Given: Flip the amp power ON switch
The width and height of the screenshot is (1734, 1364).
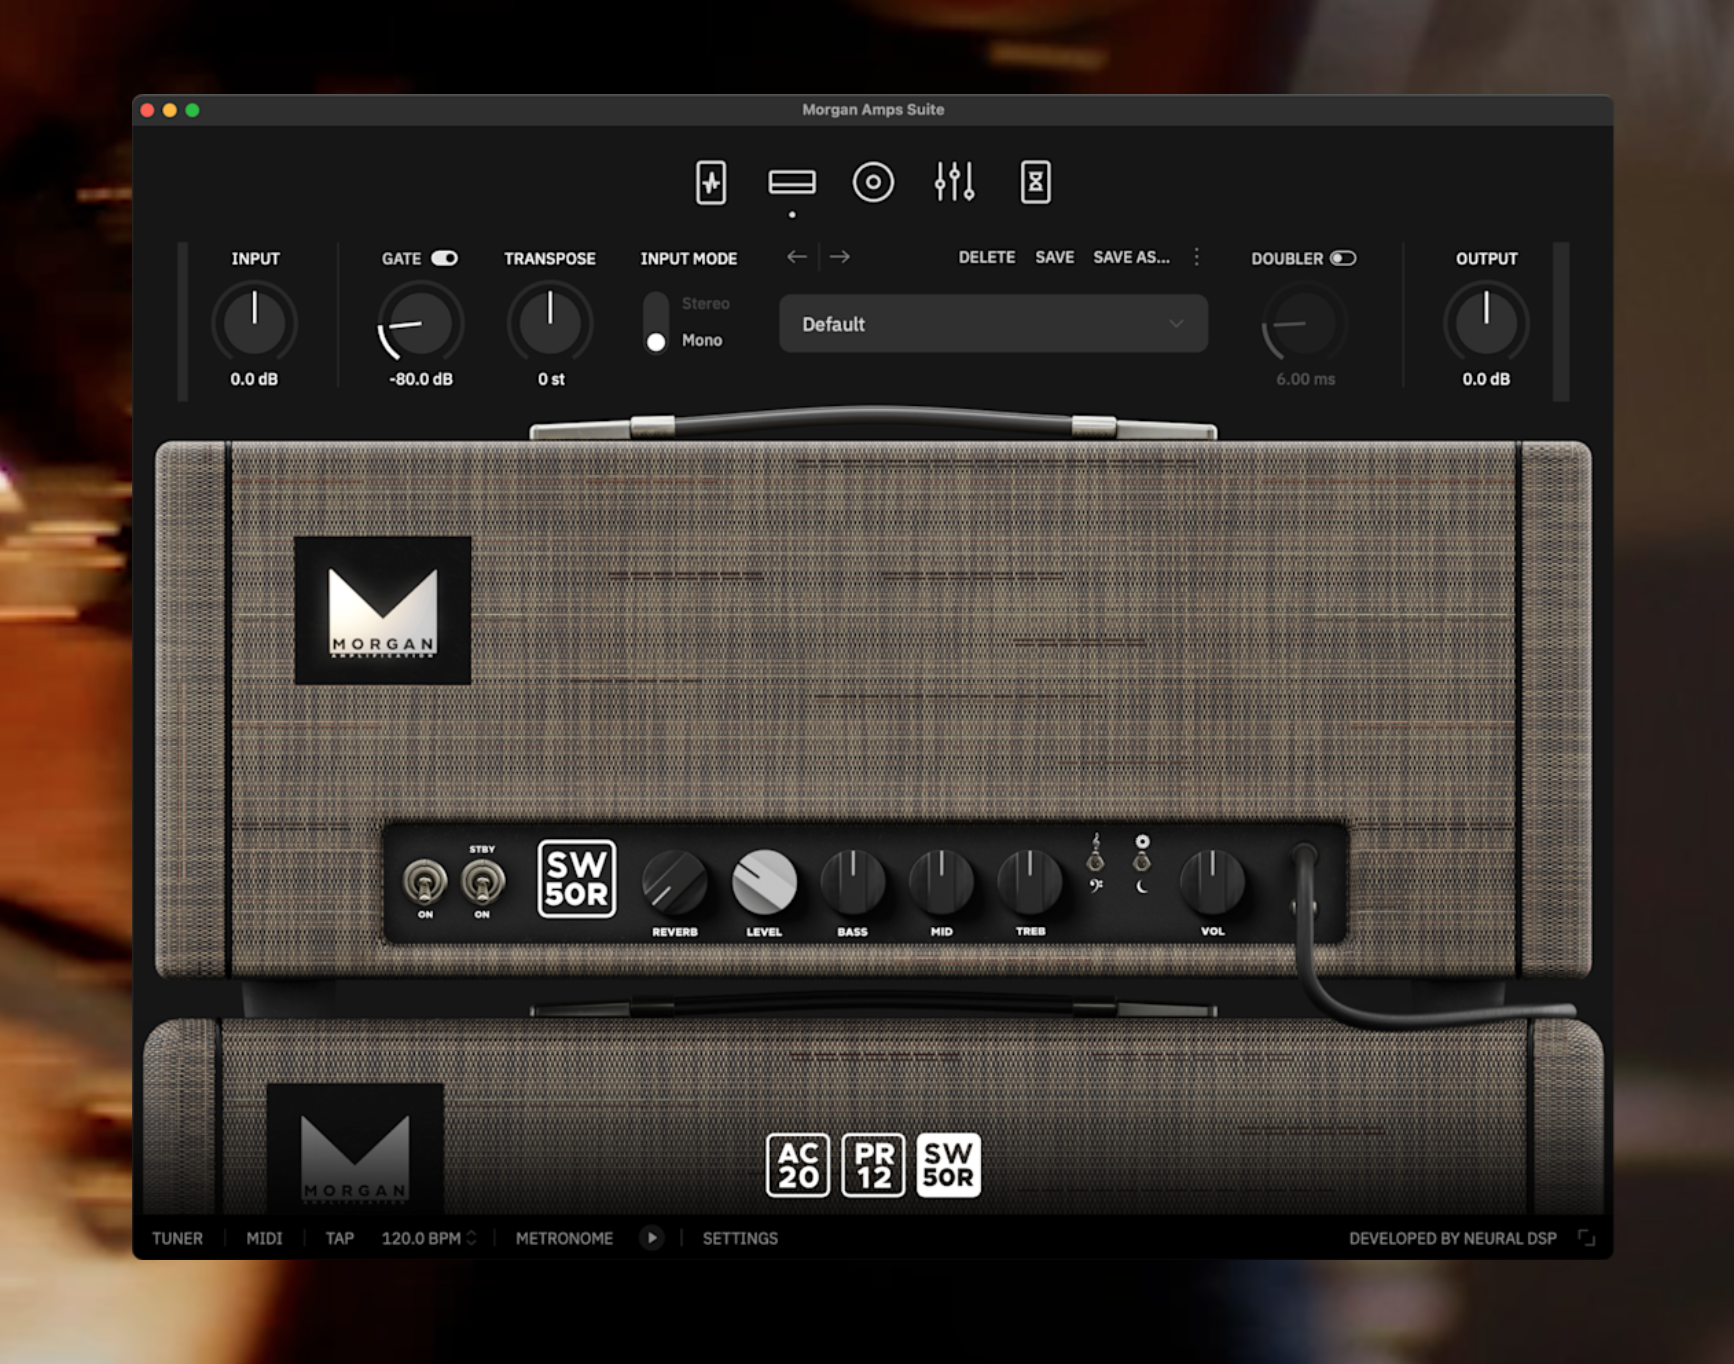Looking at the screenshot, I should coord(425,882).
